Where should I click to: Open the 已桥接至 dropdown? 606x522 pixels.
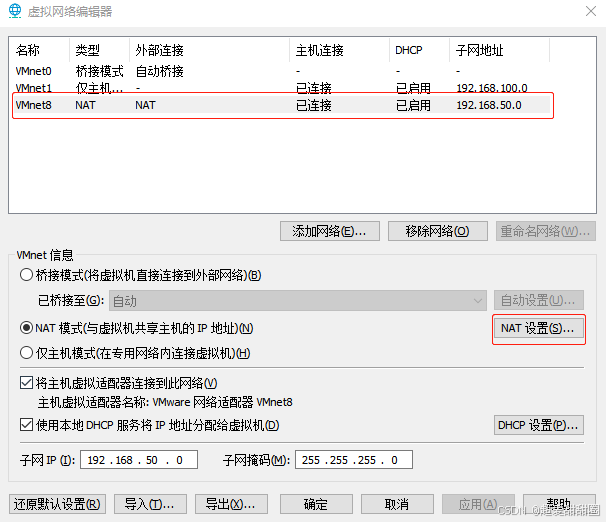click(x=298, y=301)
